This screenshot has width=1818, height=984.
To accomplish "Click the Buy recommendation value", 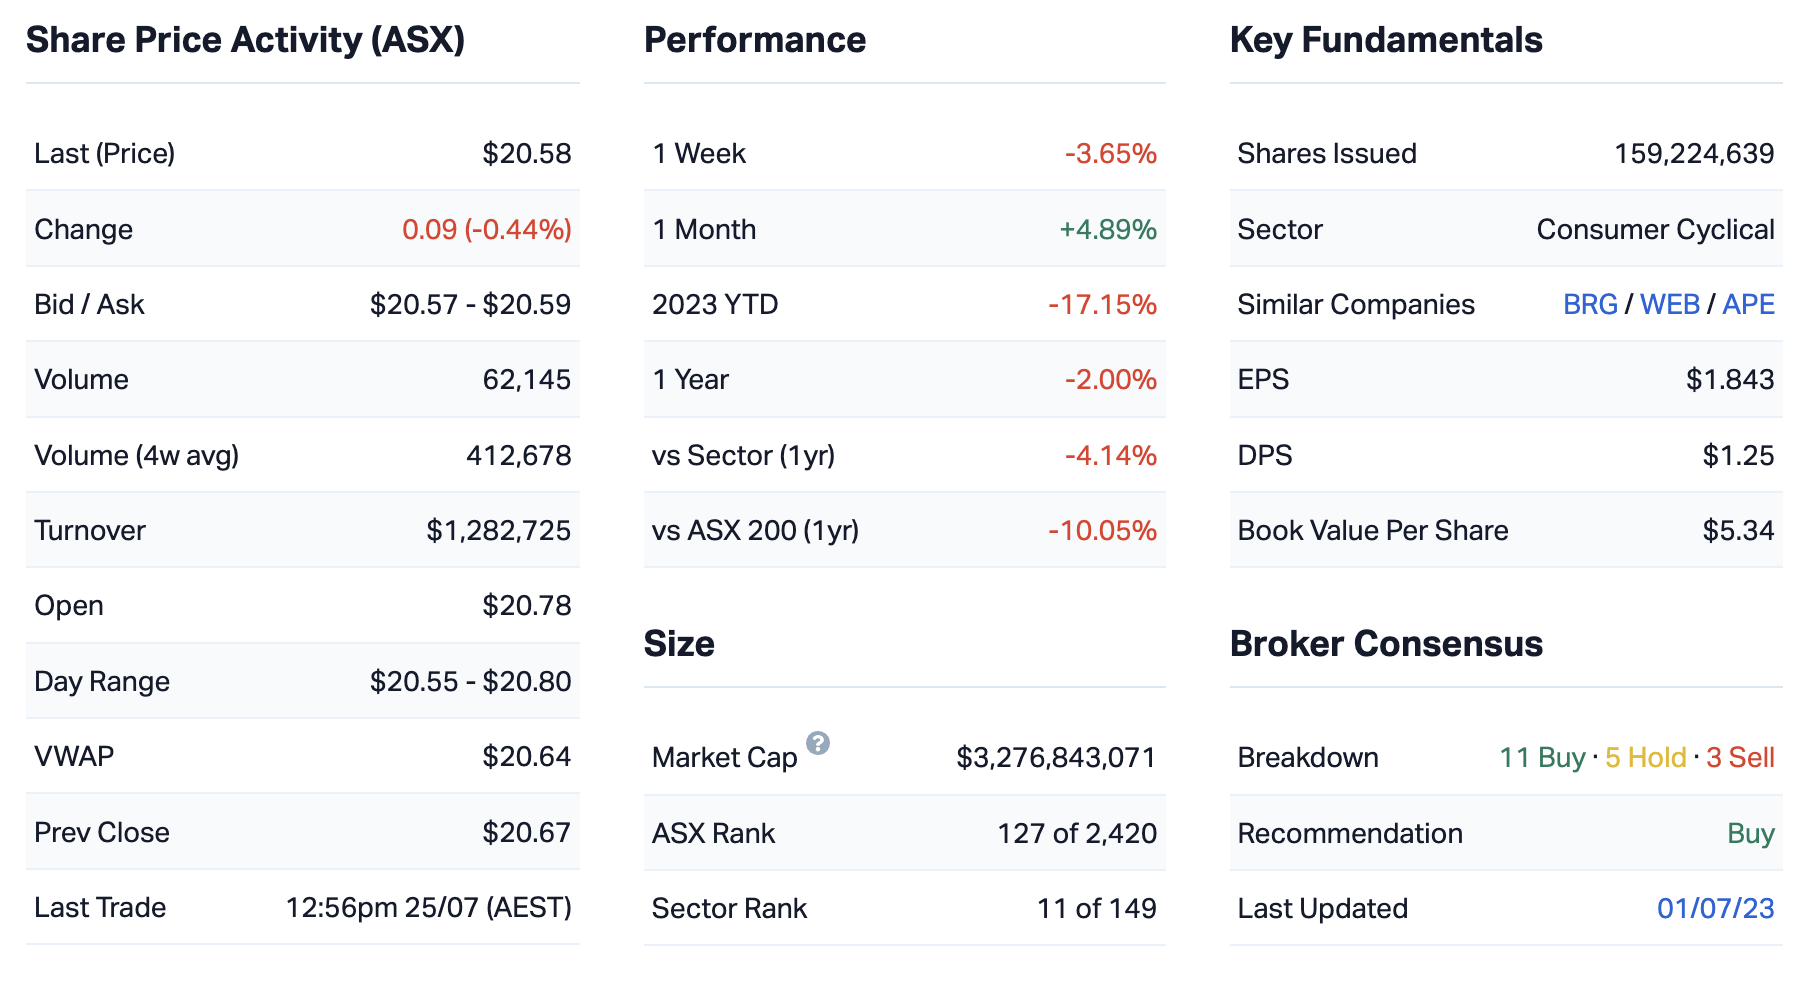I will (x=1750, y=833).
